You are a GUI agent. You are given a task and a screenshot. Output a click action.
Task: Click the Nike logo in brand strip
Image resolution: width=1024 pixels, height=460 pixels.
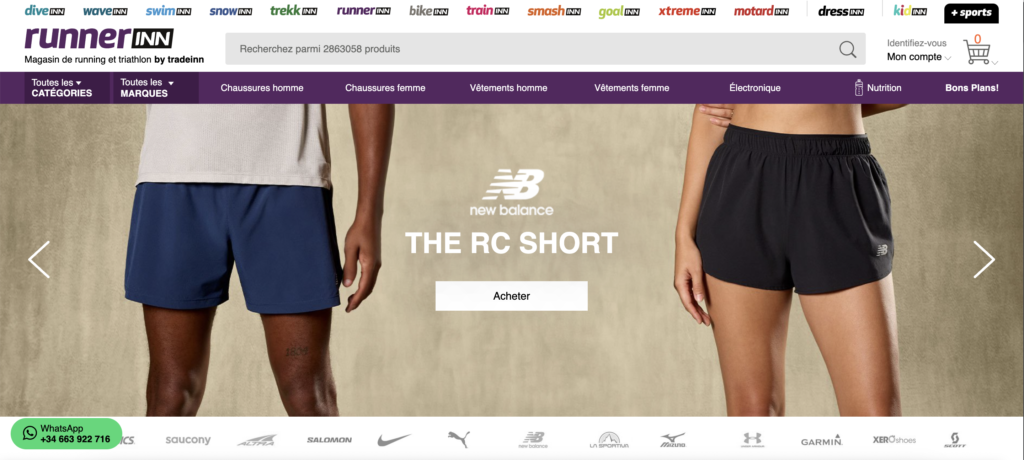click(394, 440)
